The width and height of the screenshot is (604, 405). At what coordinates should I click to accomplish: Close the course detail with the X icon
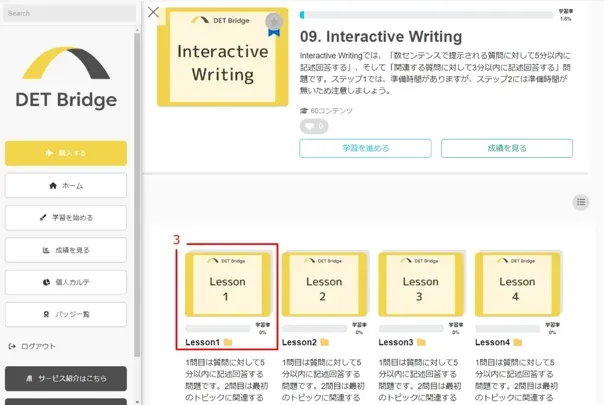153,12
